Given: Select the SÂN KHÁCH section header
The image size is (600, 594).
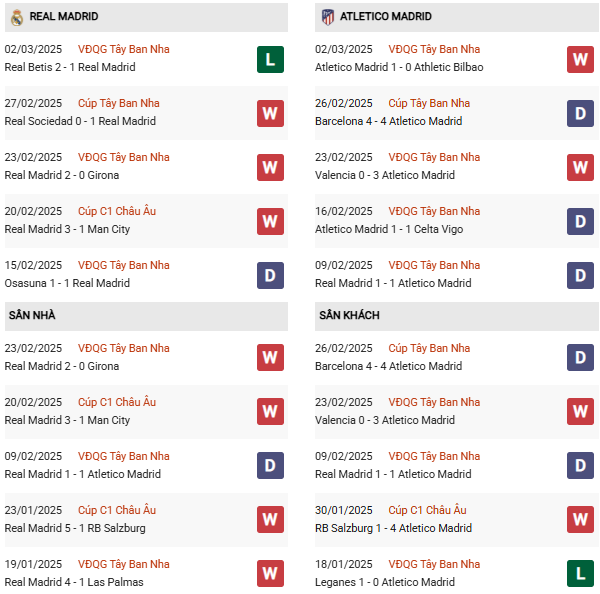Looking at the screenshot, I should (349, 316).
